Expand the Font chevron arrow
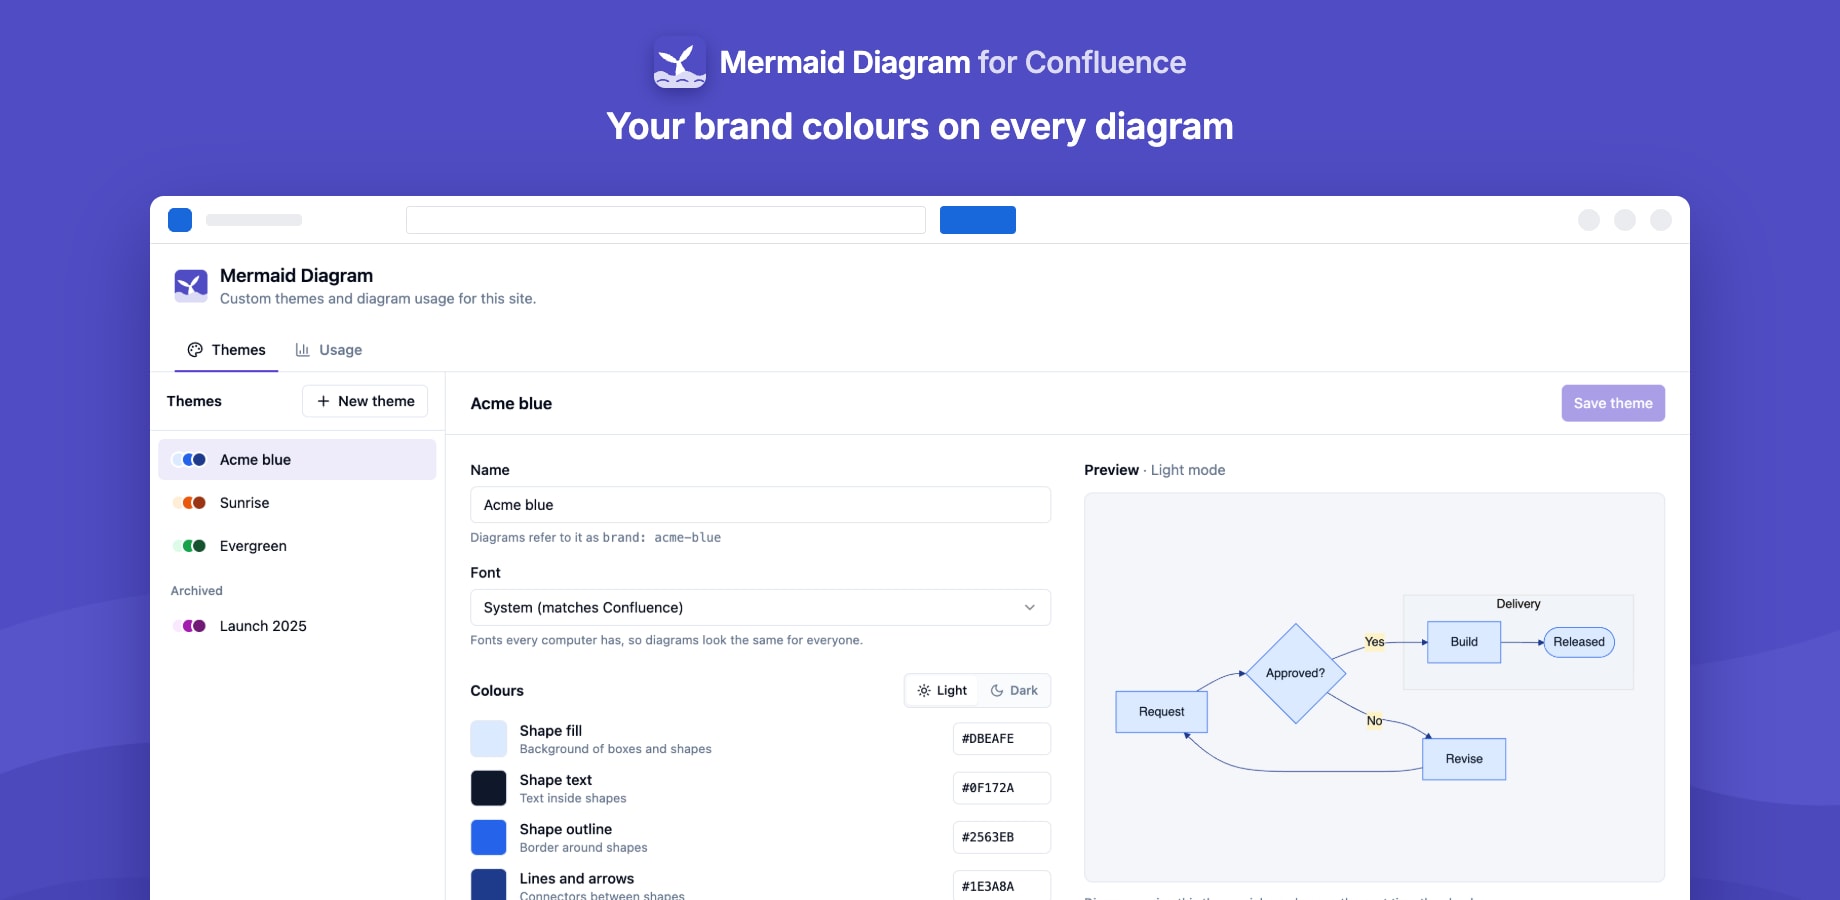 point(1030,608)
